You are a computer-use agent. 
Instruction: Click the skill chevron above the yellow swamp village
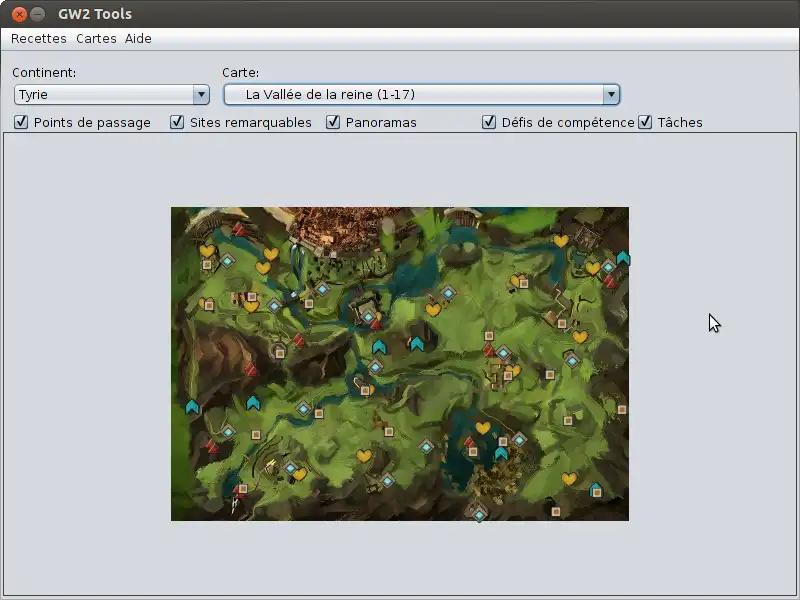tap(501, 453)
